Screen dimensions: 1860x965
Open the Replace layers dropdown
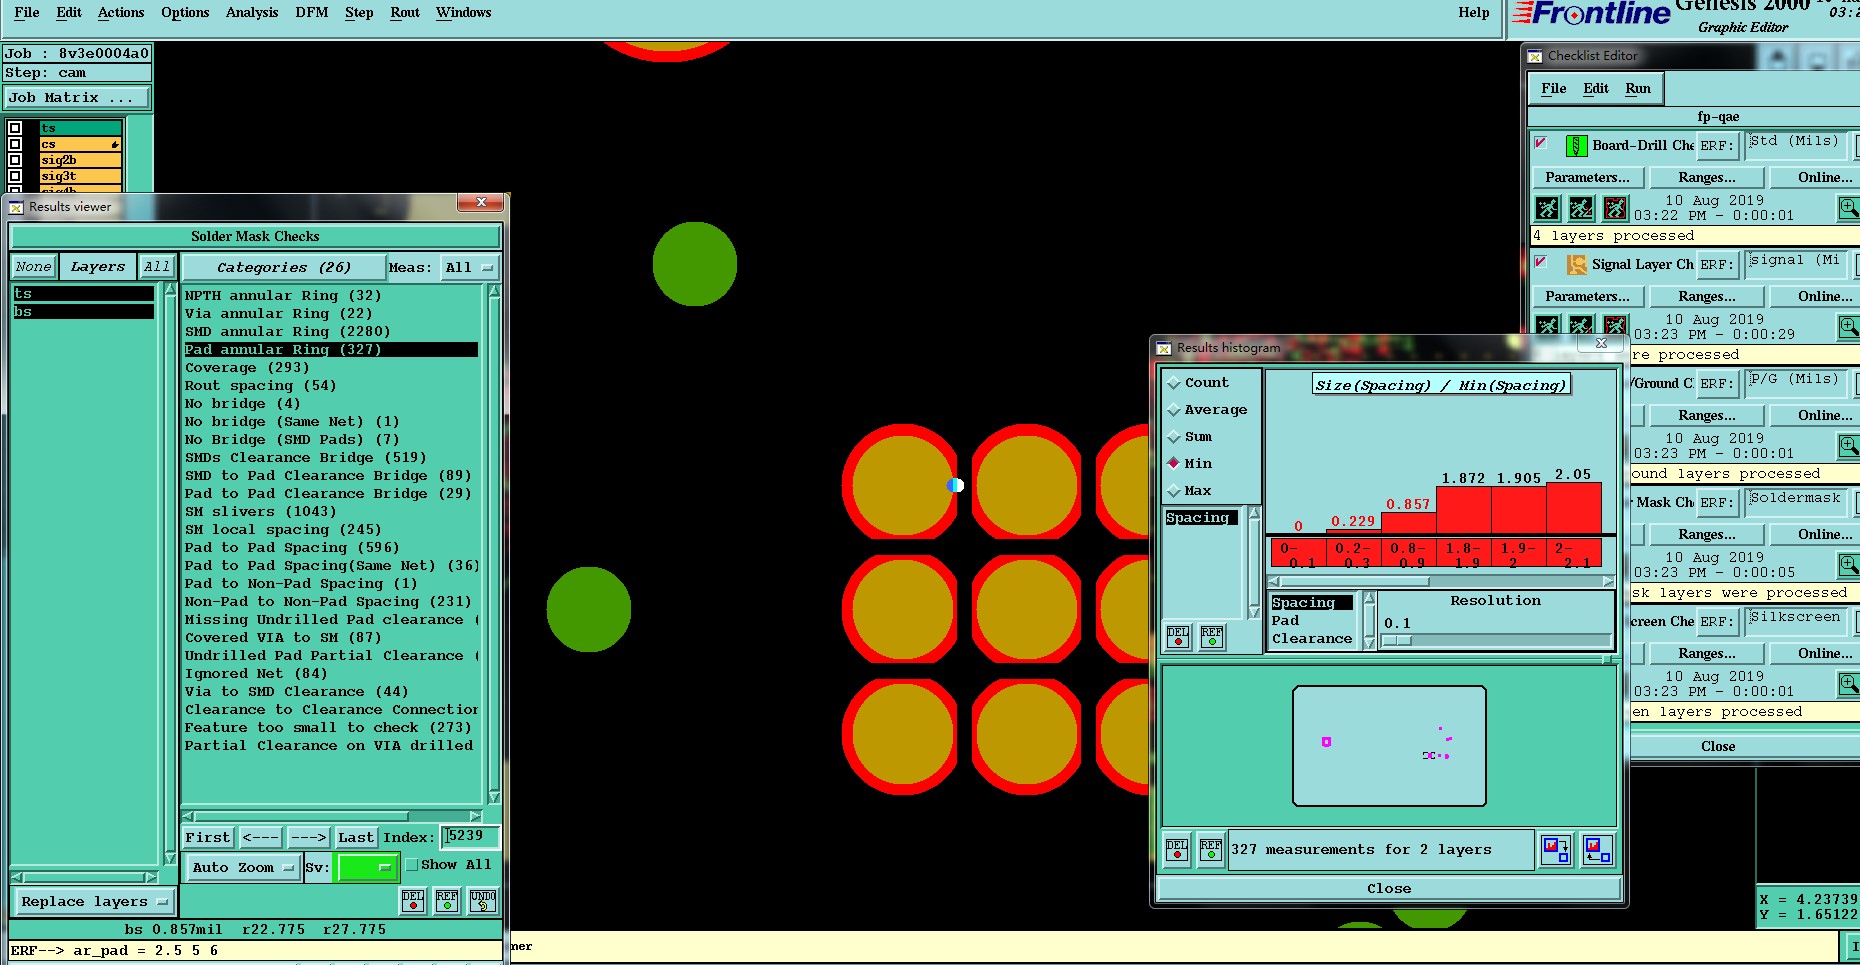point(93,902)
